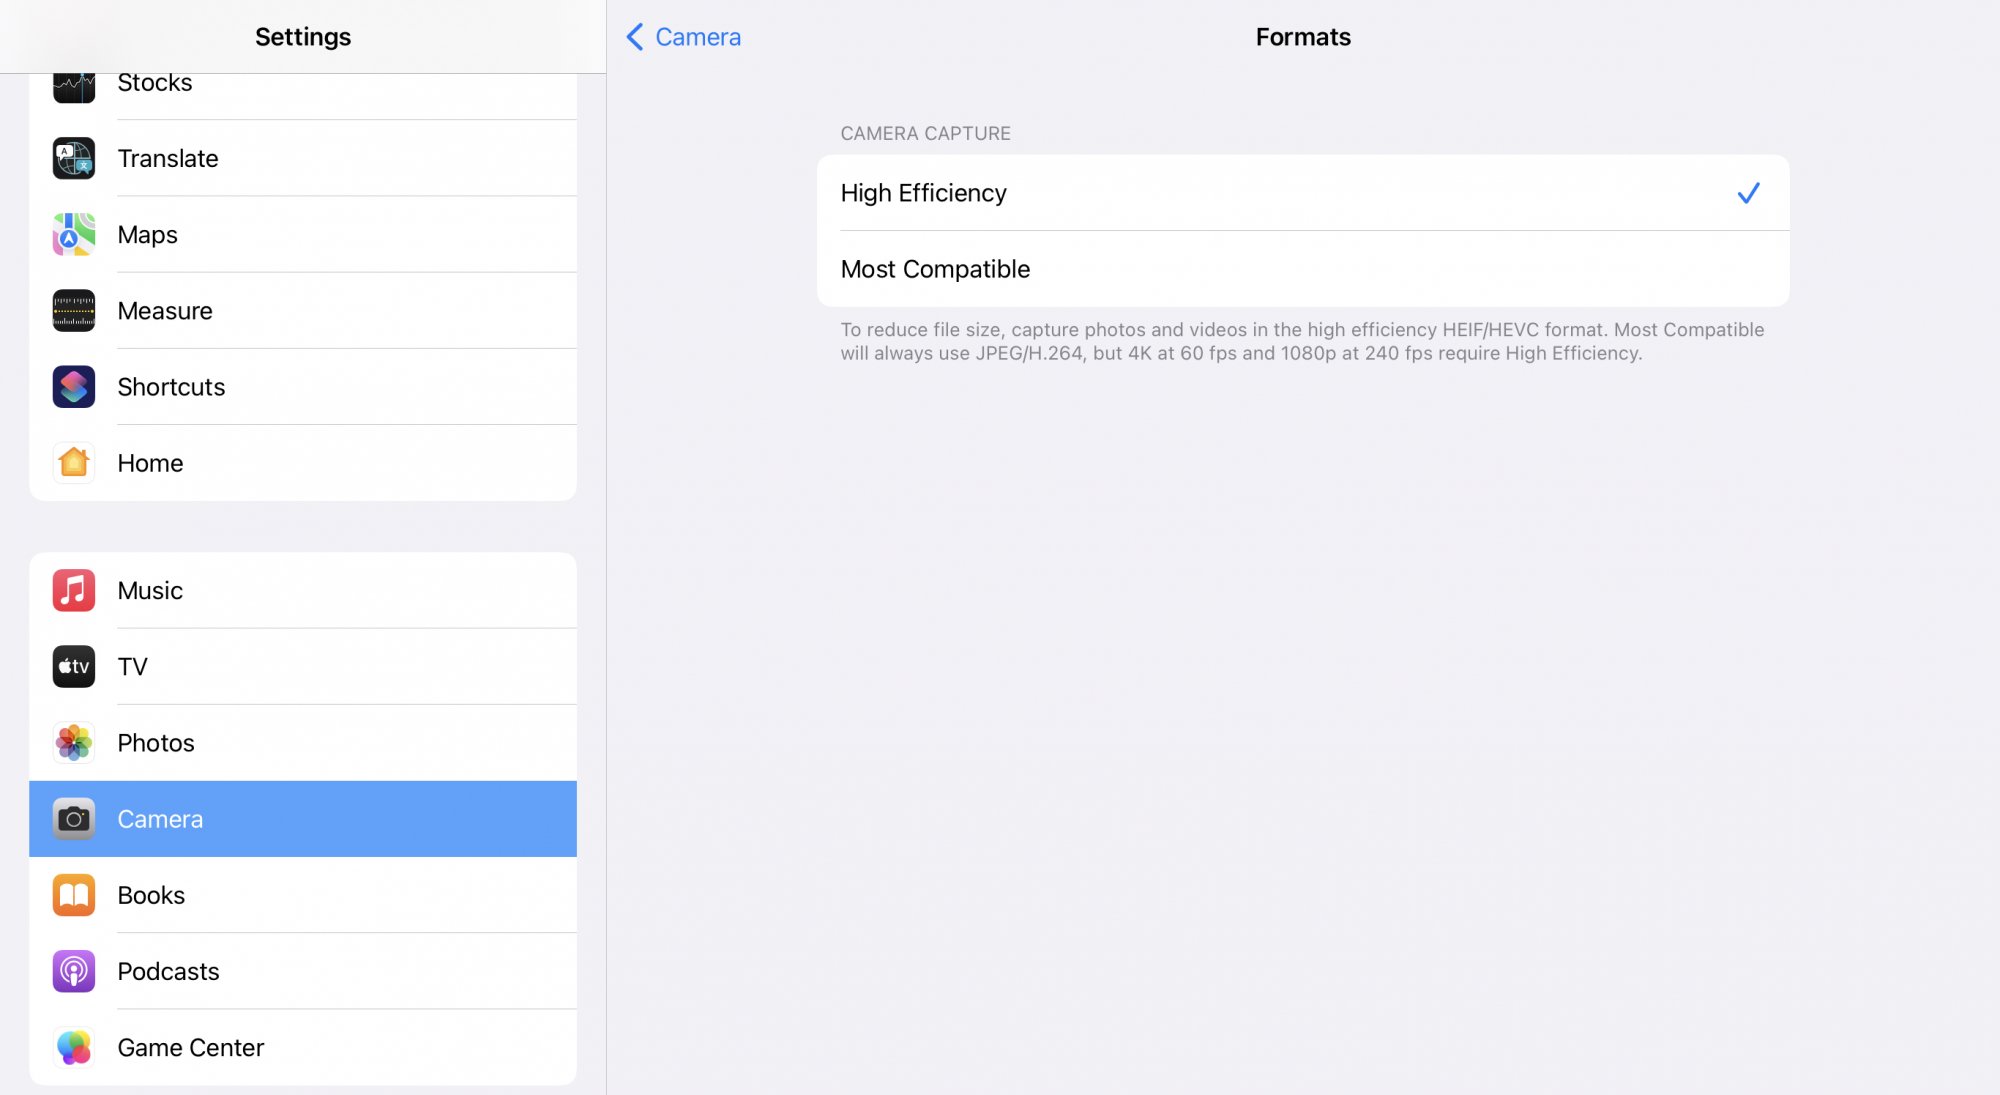Go back using the Camera chevron
2000x1095 pixels.
pos(635,37)
